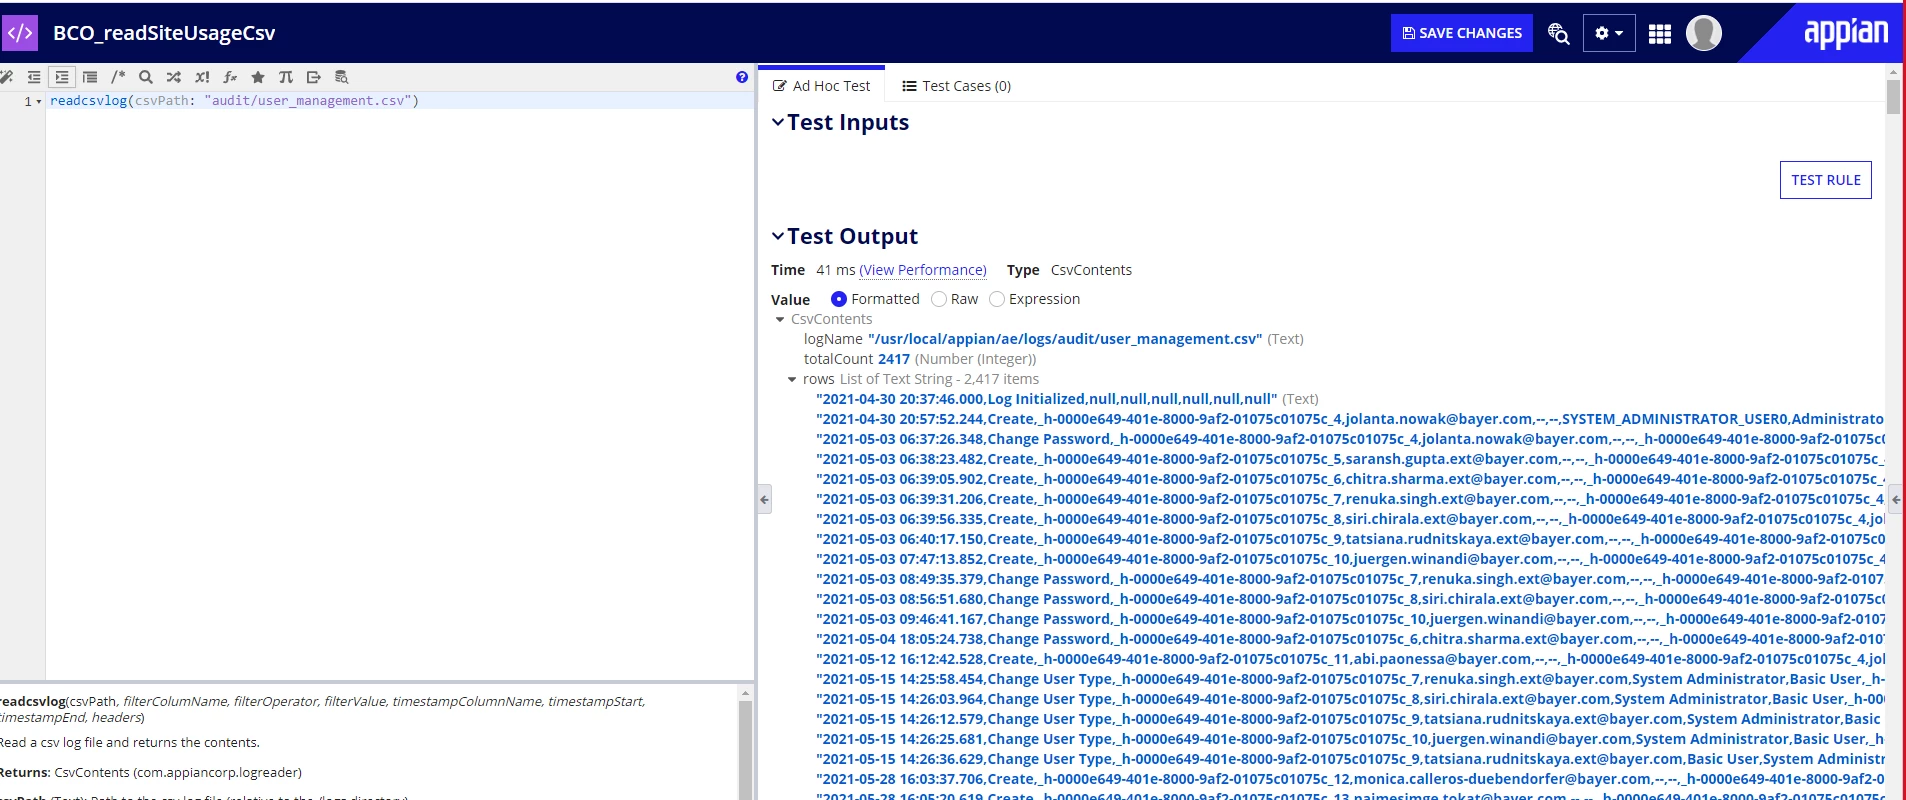This screenshot has width=1906, height=800.
Task: Click the outdent code icon
Action: point(34,77)
